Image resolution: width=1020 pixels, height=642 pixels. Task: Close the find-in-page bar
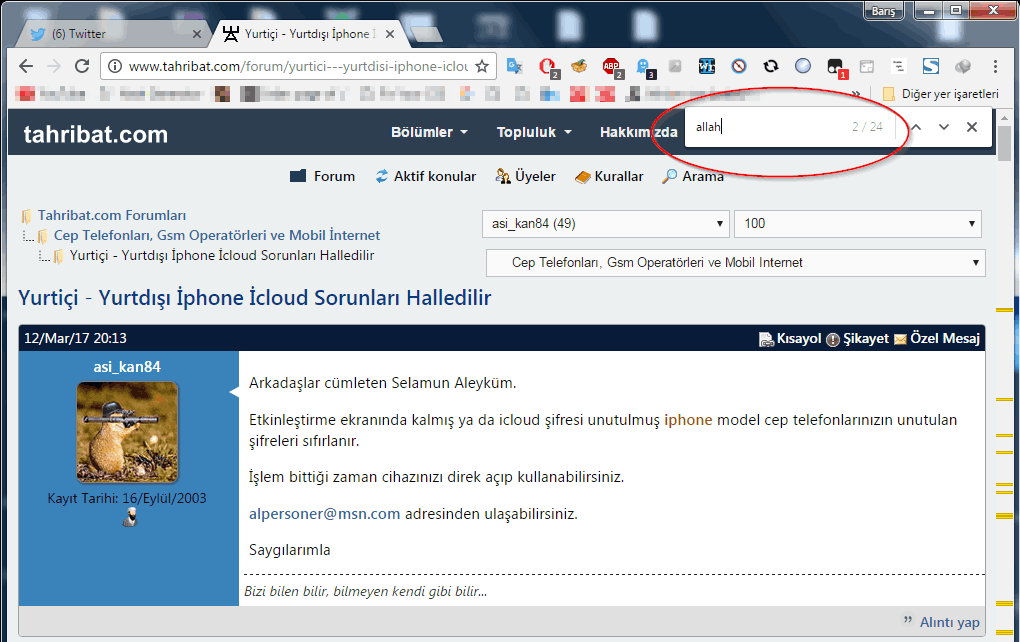[971, 127]
